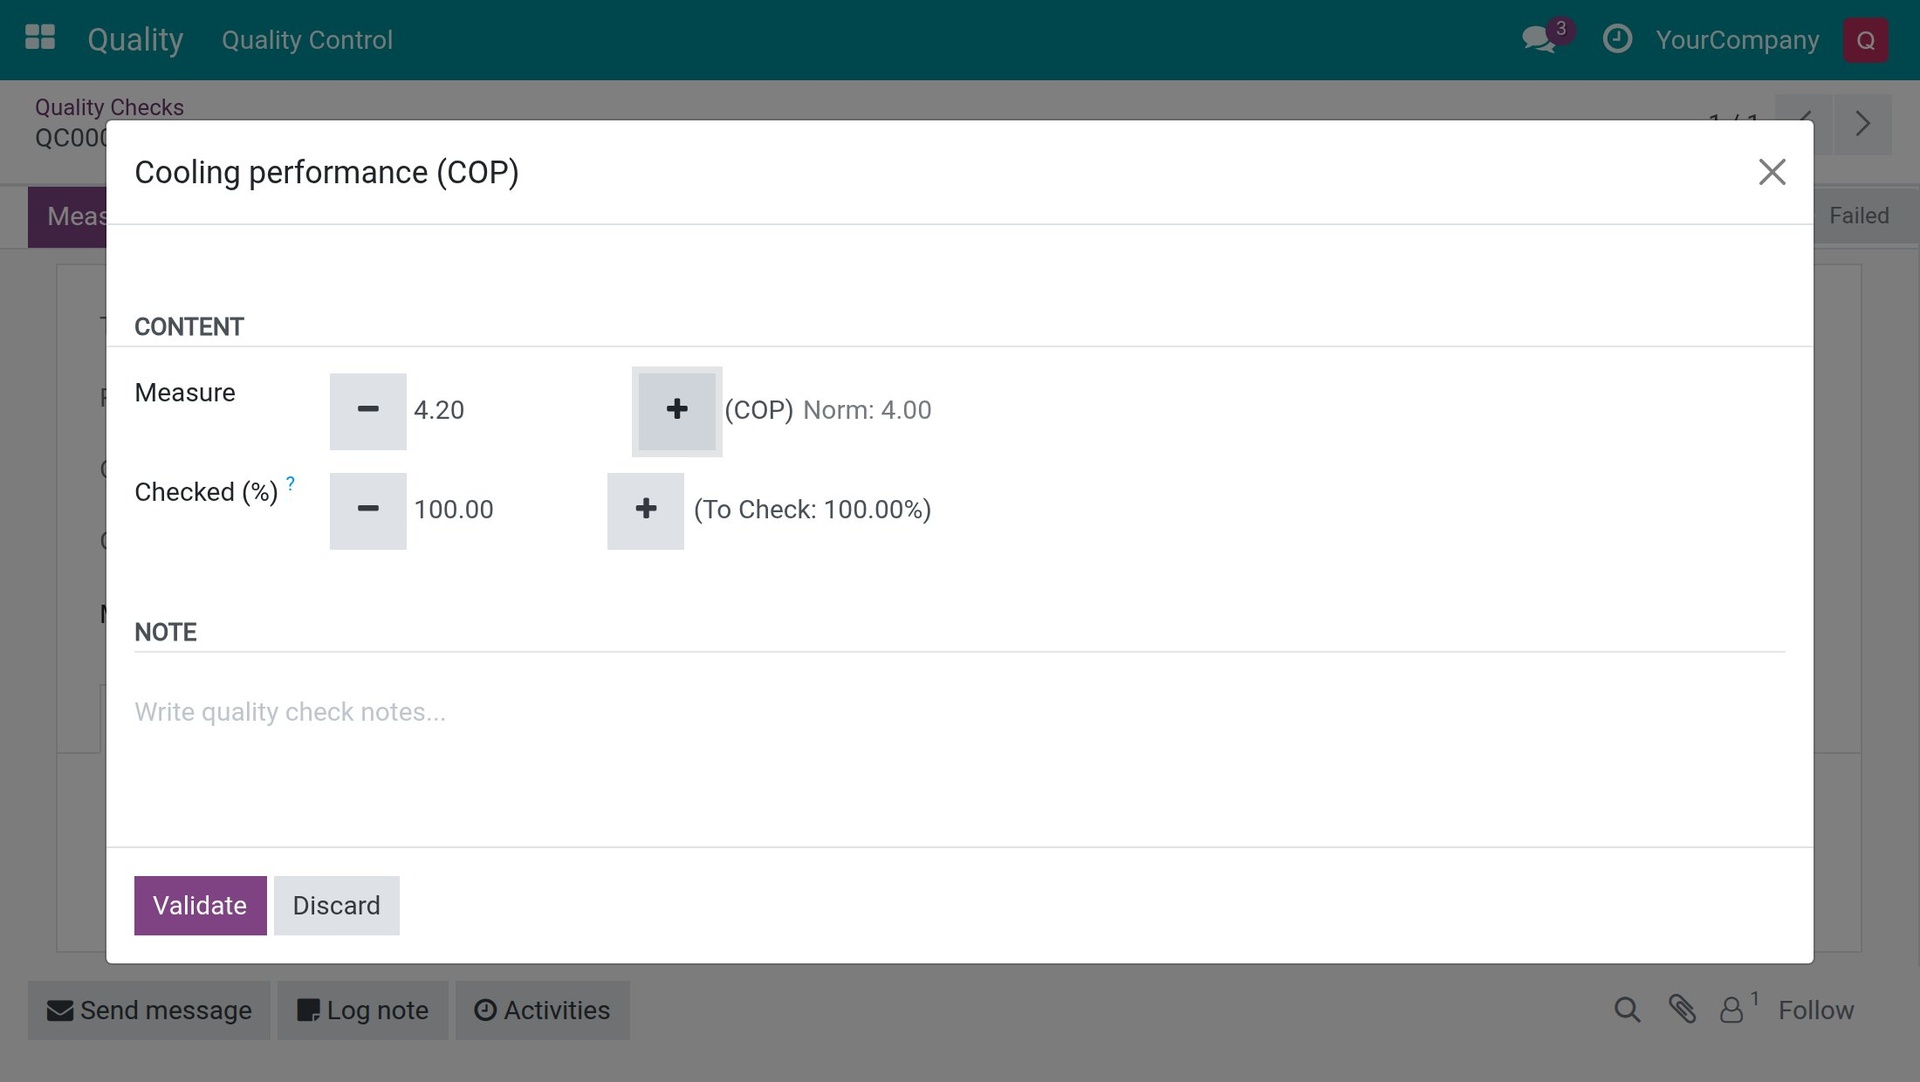Click Send message in chatter
The height and width of the screenshot is (1082, 1920).
tap(149, 1010)
